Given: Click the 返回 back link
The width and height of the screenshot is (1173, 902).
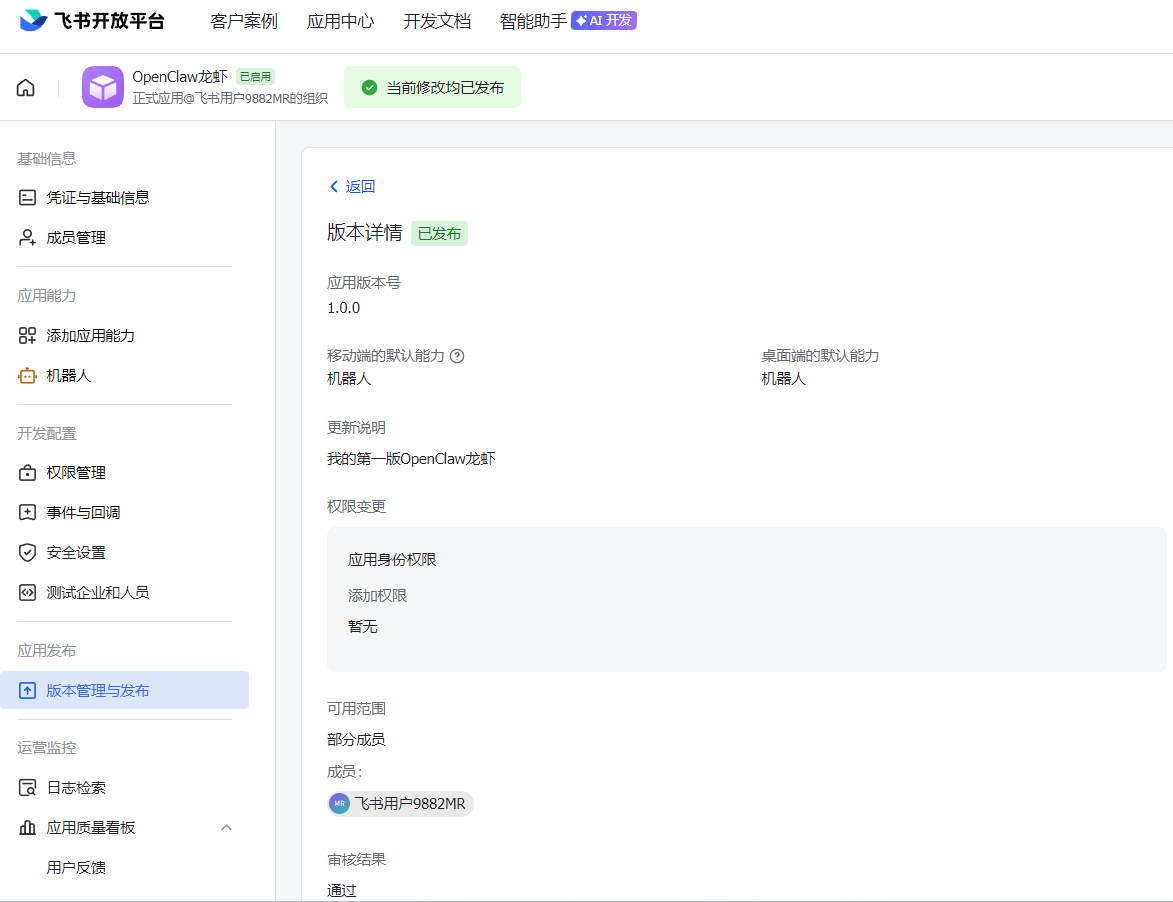Looking at the screenshot, I should 352,187.
